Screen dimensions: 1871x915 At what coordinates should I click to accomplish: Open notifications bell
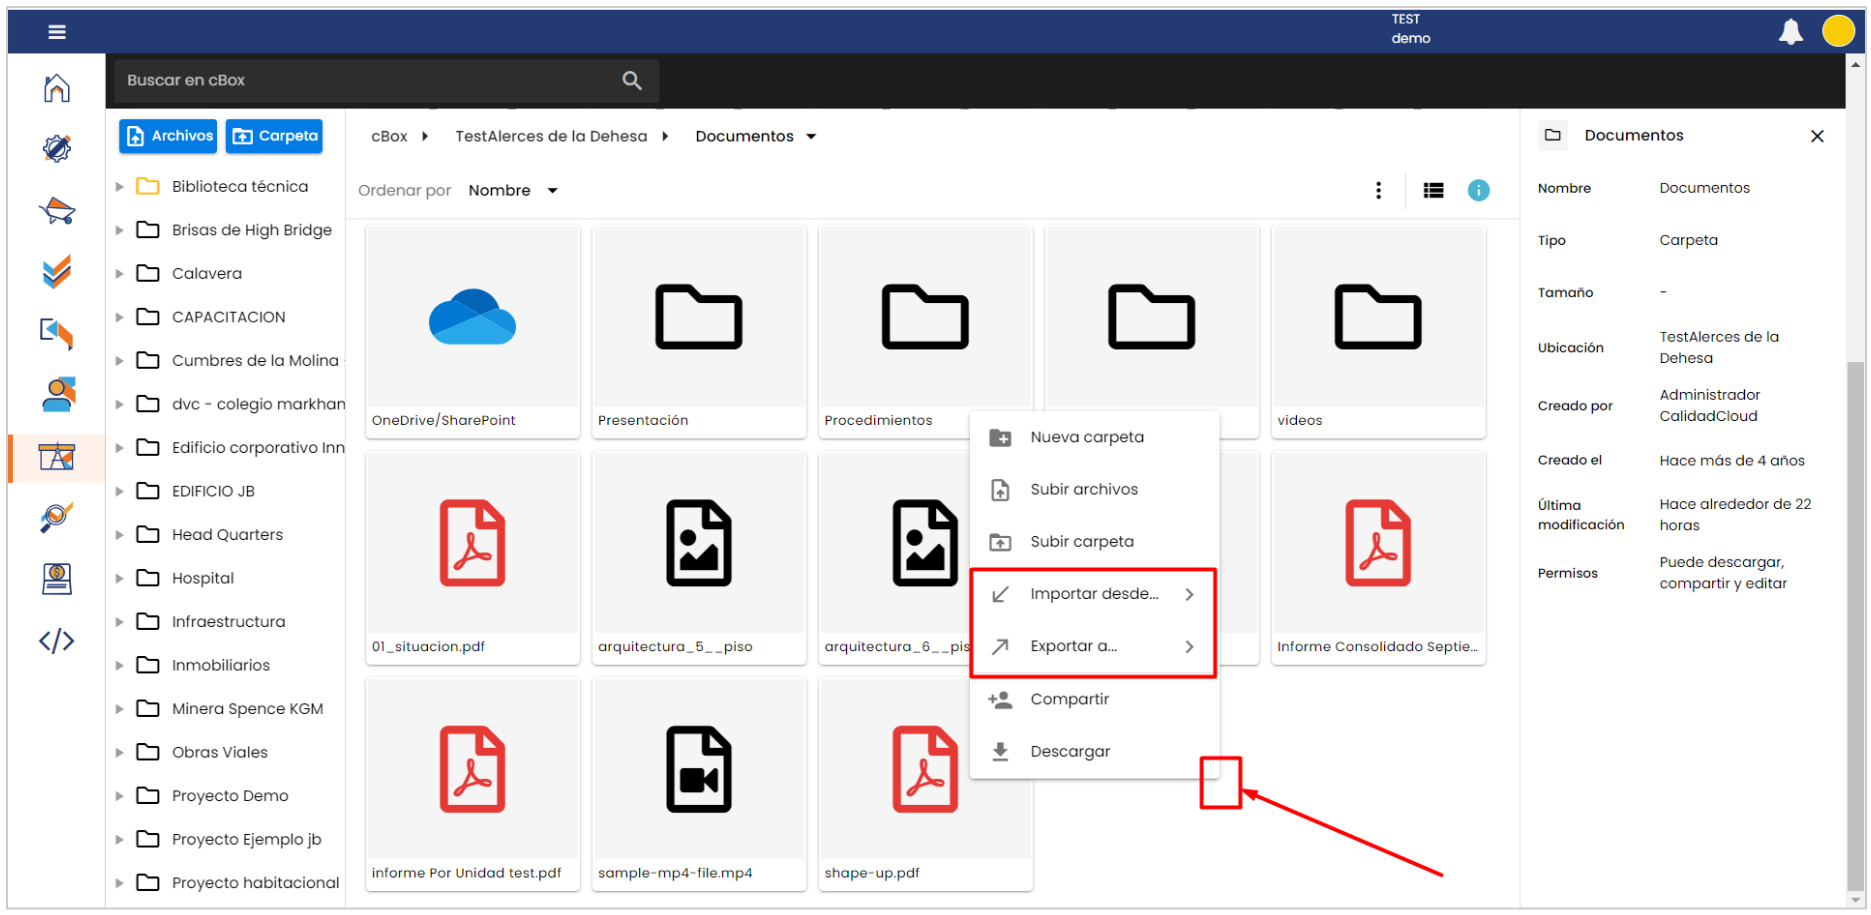click(1790, 32)
